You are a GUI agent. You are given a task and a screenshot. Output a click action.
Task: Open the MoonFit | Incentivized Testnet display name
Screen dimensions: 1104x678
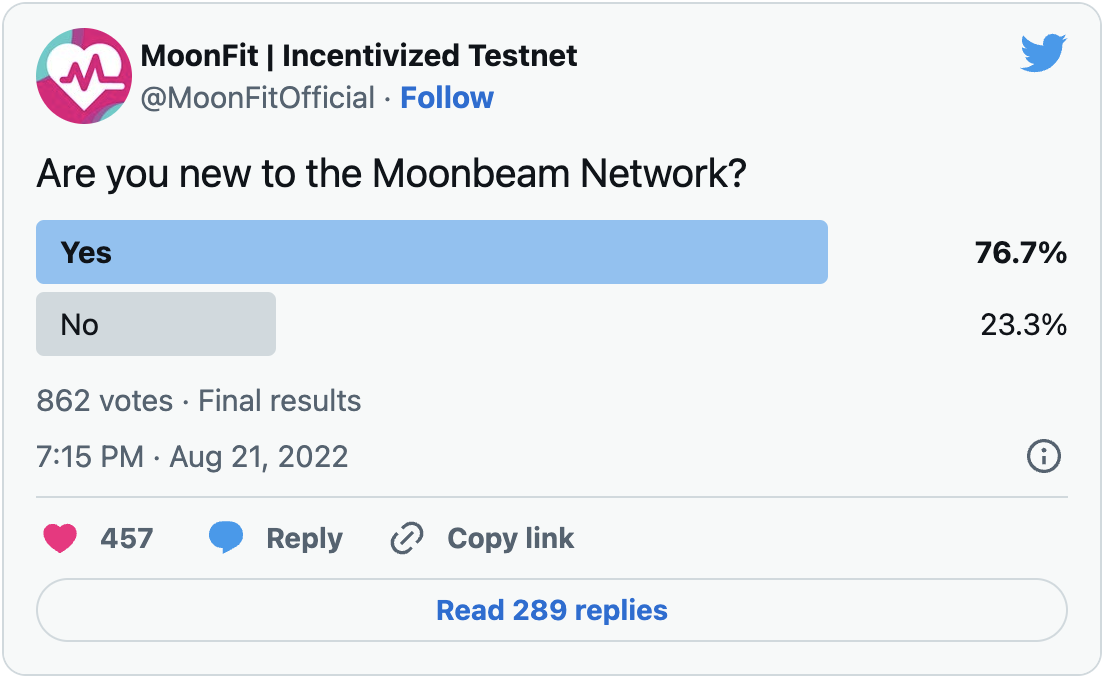[x=359, y=56]
